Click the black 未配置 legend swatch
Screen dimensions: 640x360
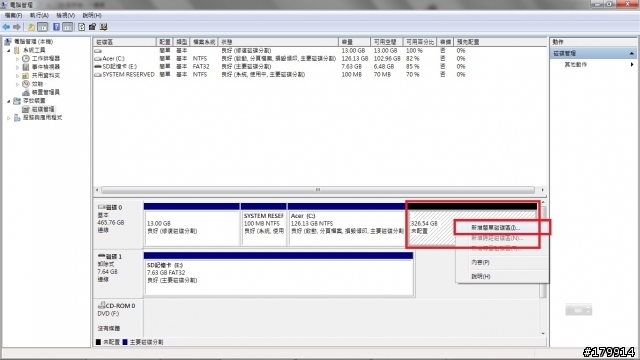coord(98,342)
